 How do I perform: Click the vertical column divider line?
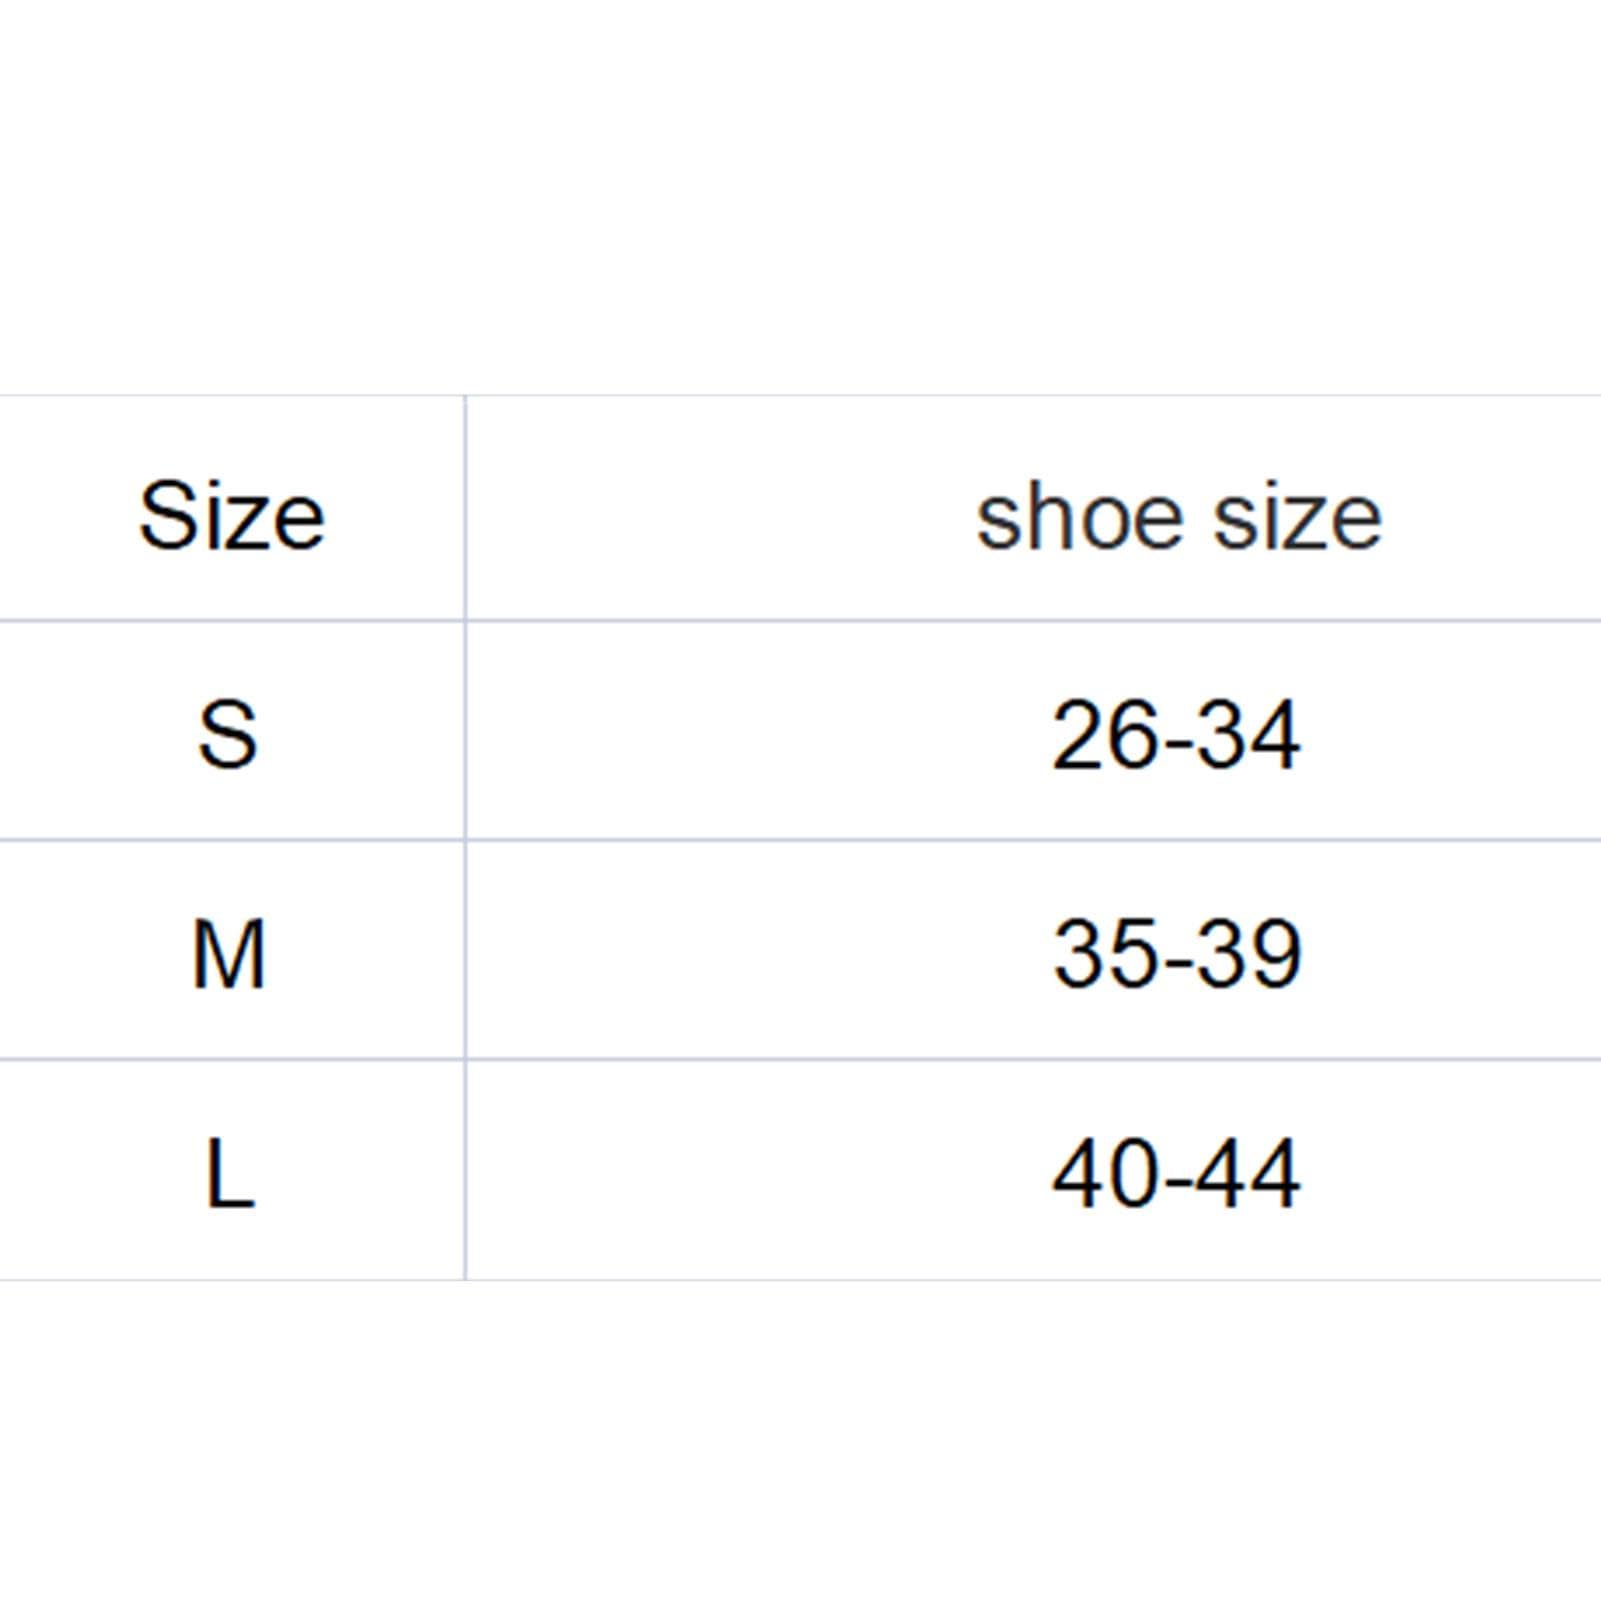click(x=465, y=840)
